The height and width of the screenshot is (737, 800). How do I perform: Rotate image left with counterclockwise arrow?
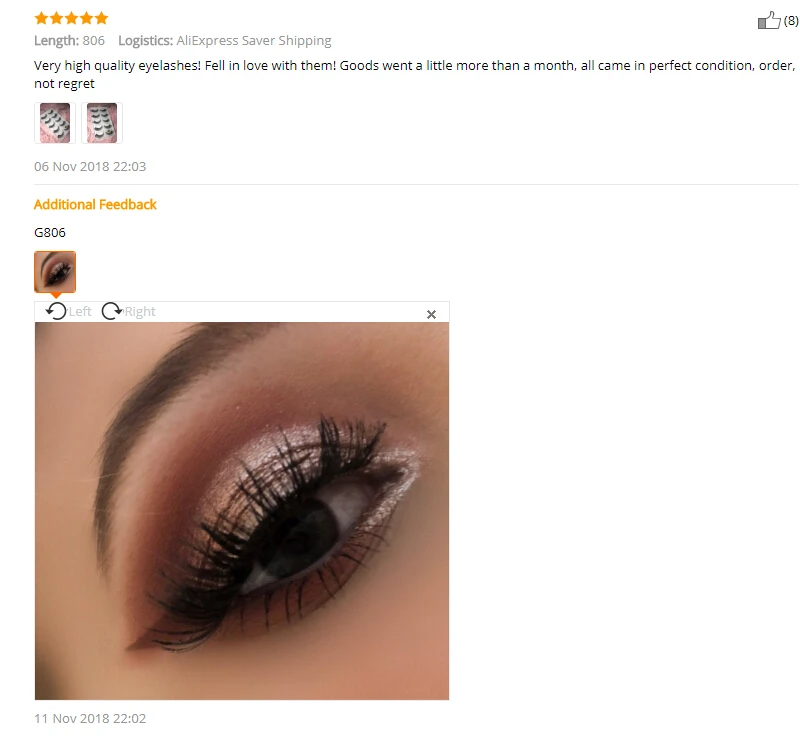[x=56, y=311]
